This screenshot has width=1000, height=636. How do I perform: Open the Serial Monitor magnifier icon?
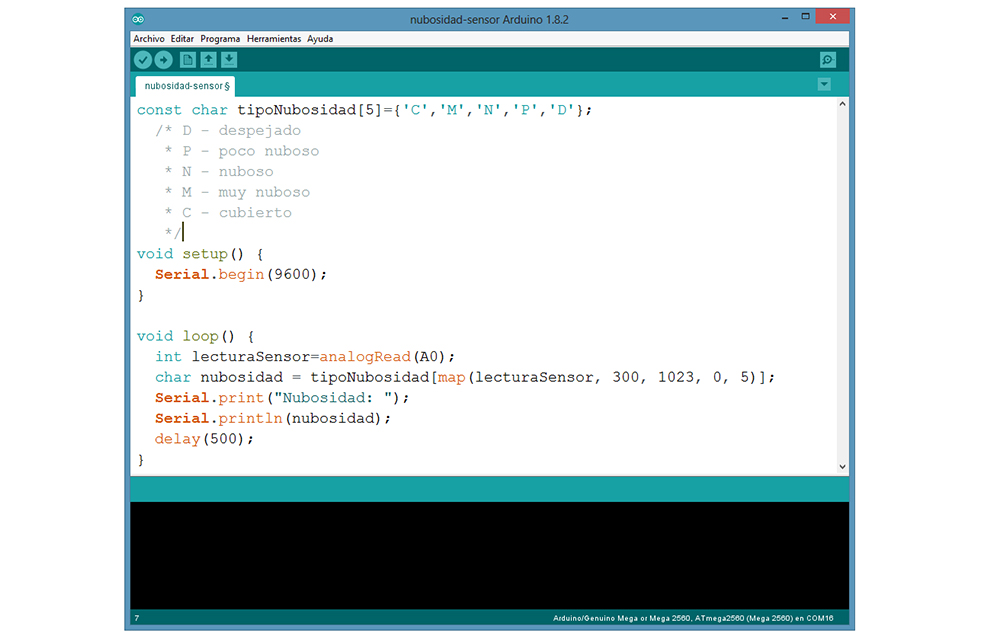click(827, 60)
